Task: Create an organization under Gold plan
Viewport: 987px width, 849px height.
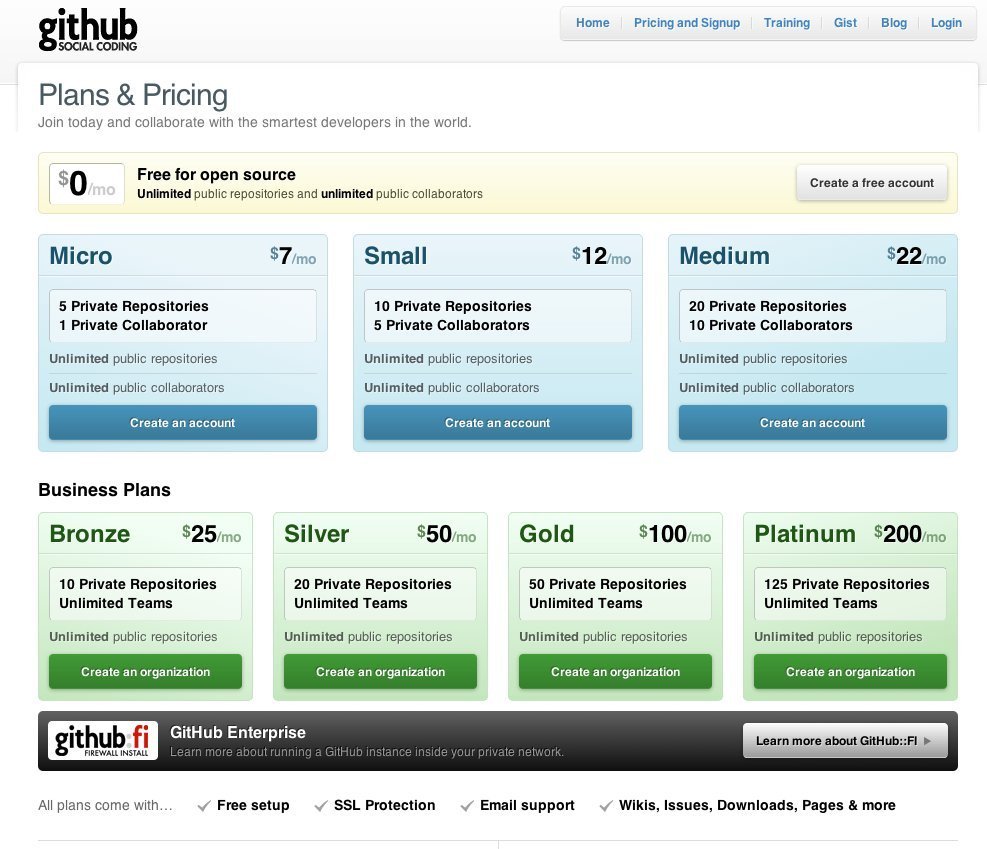Action: coord(615,672)
